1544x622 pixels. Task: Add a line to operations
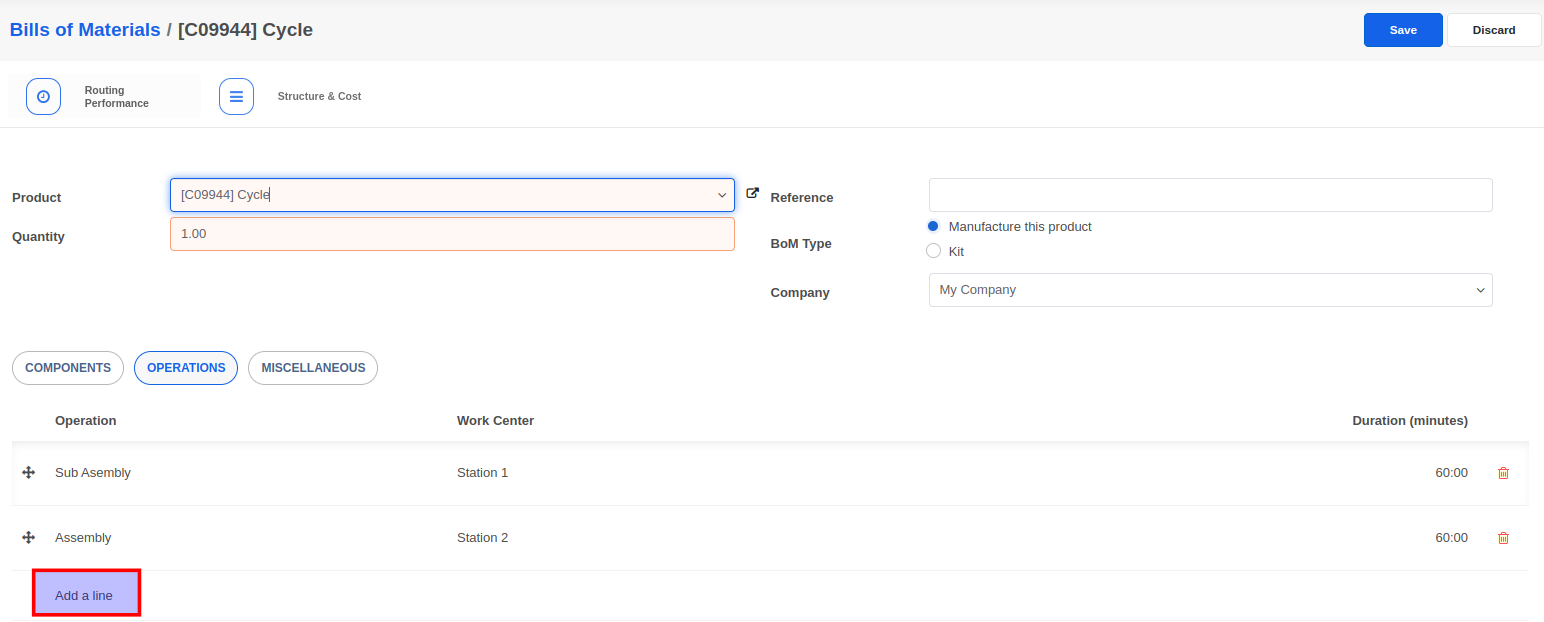tap(84, 595)
